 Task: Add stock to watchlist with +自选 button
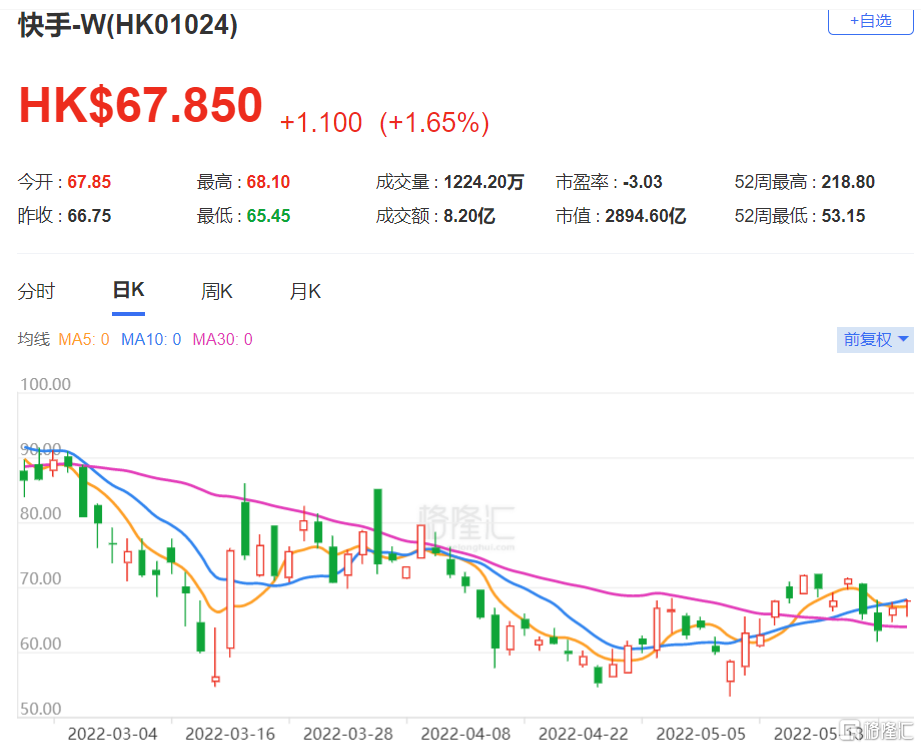(870, 22)
